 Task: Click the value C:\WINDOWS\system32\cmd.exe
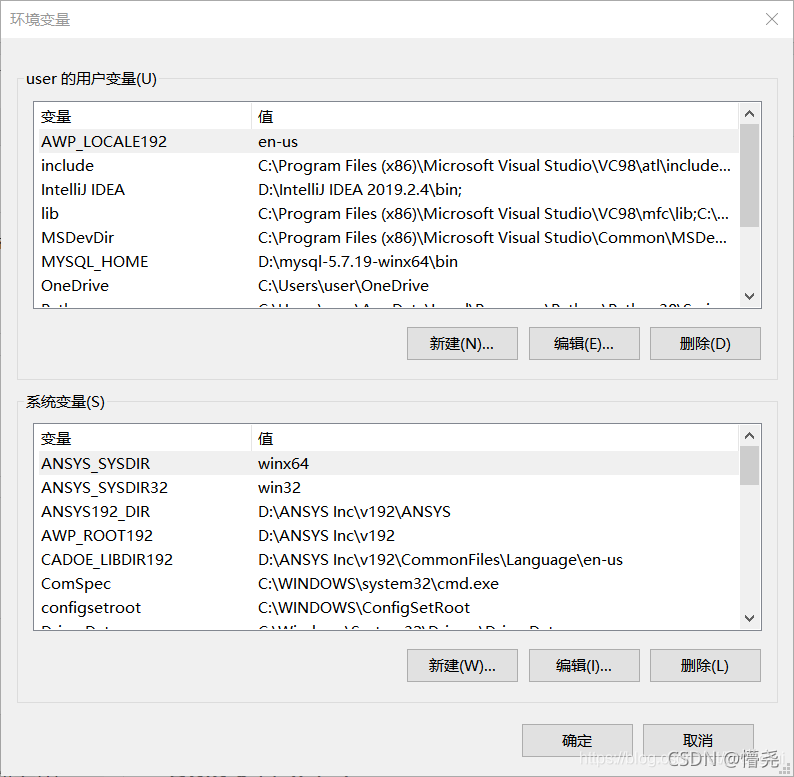pos(378,584)
